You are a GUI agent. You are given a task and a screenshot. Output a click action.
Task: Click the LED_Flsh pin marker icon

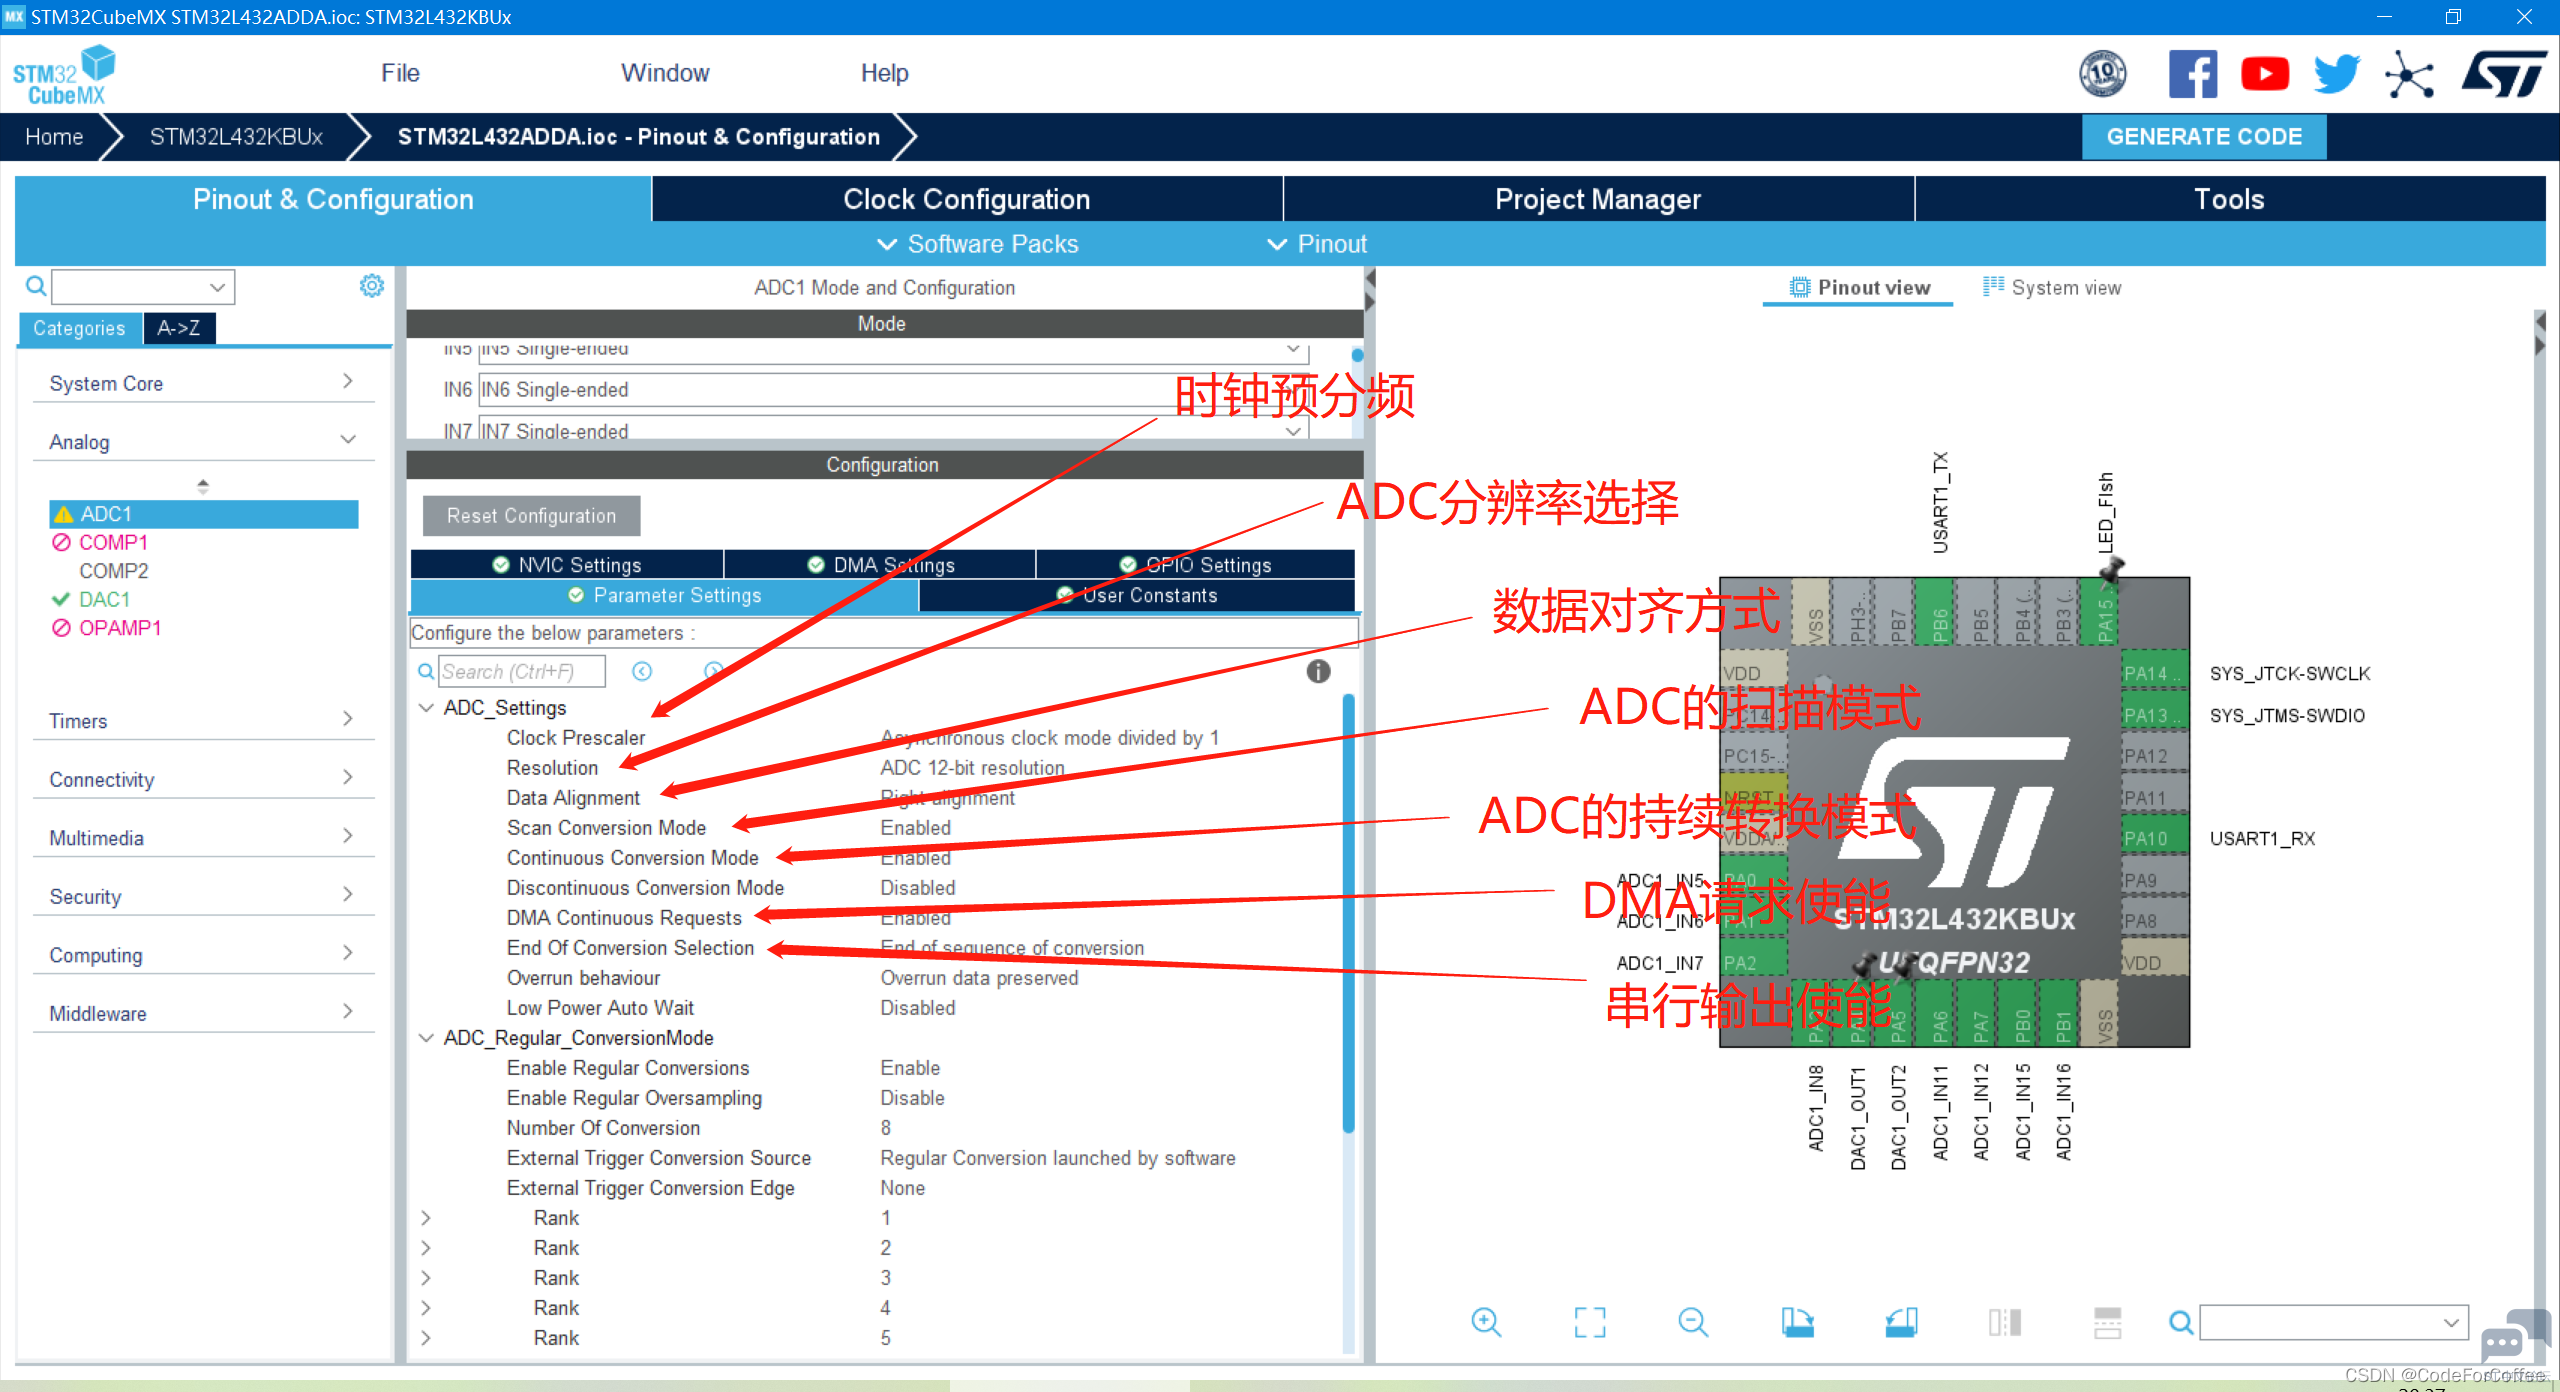2111,570
